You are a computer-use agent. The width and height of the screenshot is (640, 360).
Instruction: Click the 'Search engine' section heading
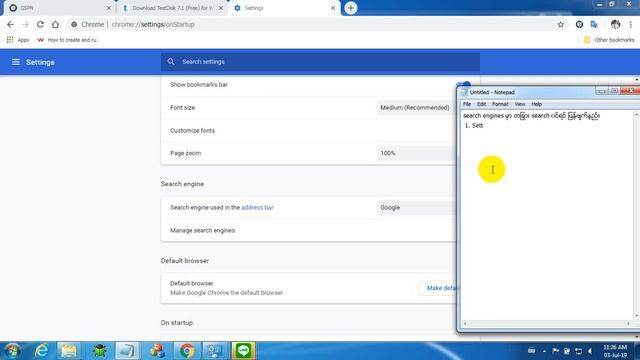(x=182, y=184)
